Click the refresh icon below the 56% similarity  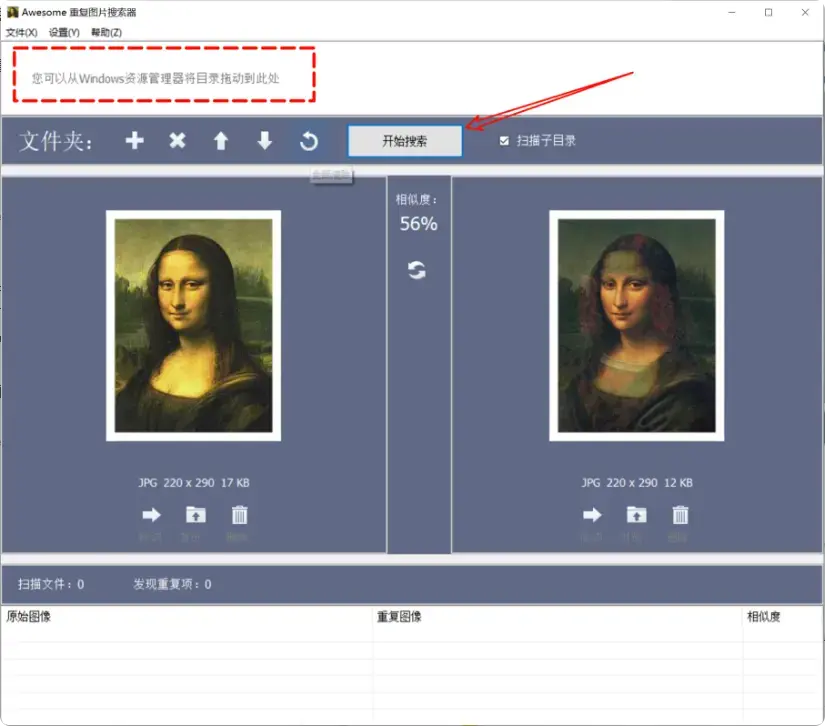coord(417,268)
